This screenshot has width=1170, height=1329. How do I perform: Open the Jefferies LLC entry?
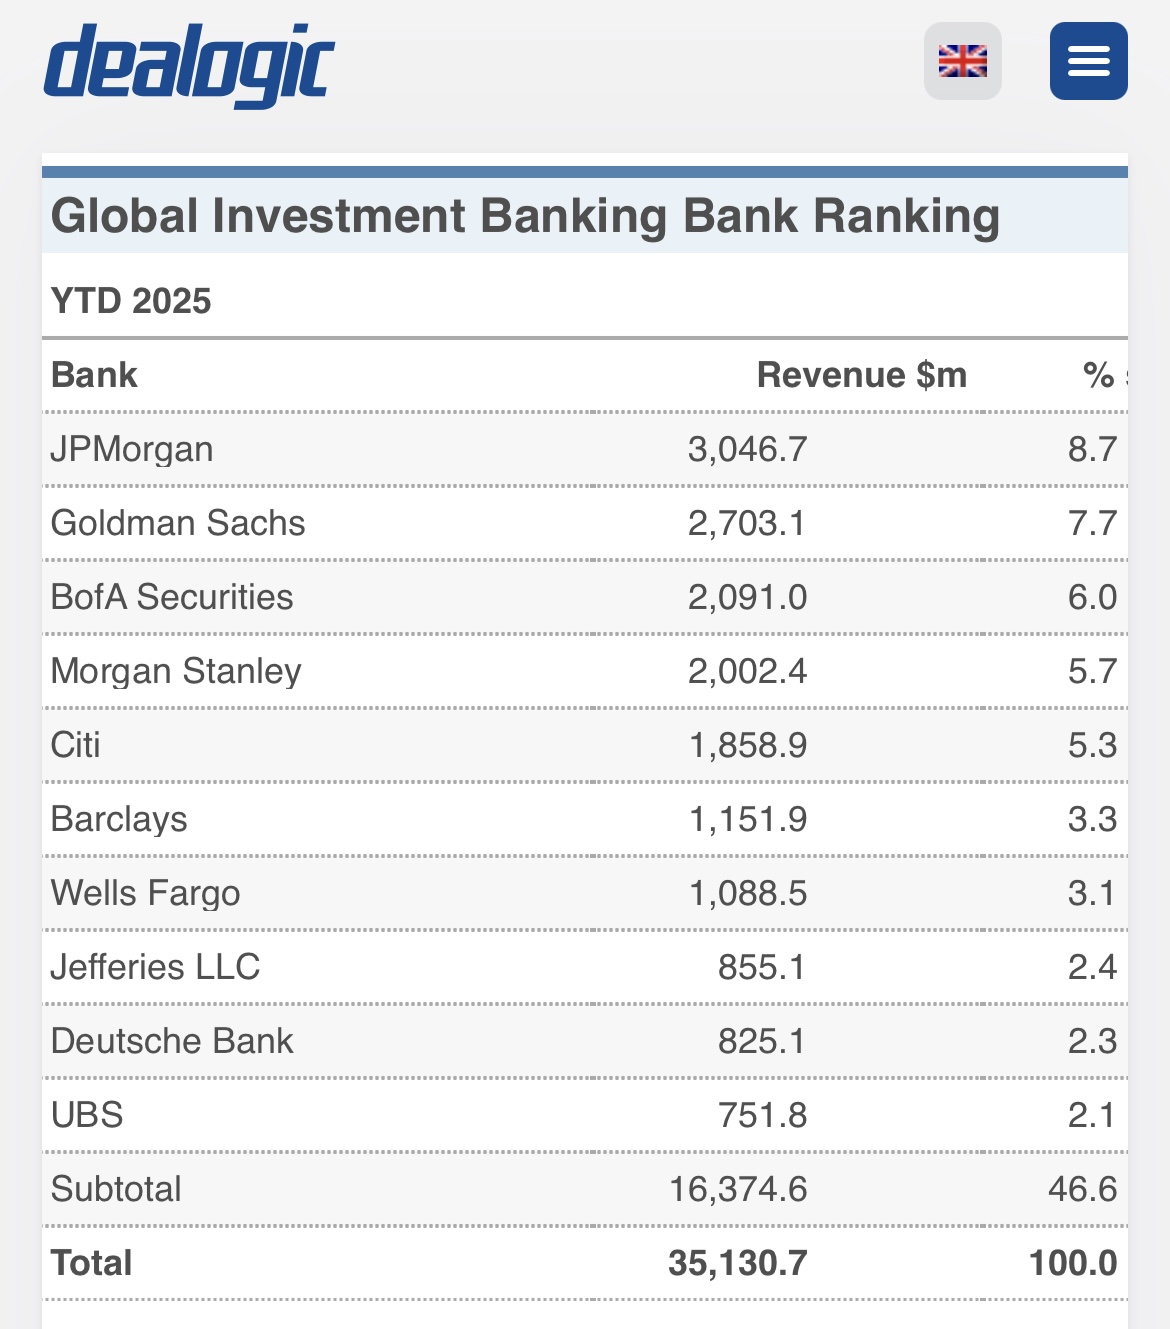pyautogui.click(x=155, y=967)
